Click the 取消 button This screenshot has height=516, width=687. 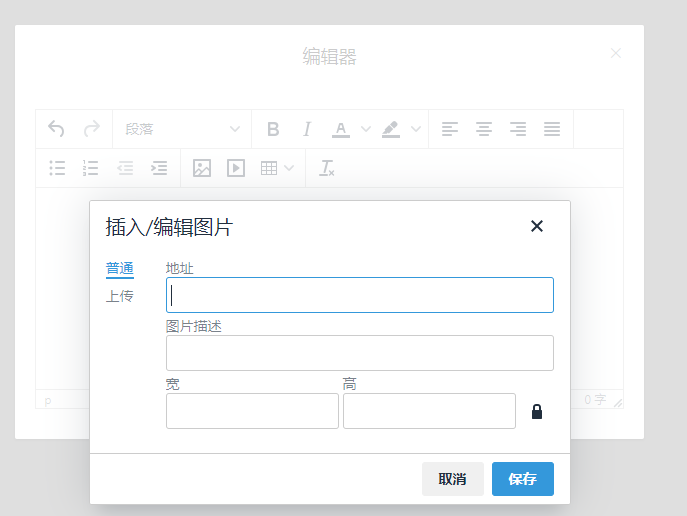tap(452, 479)
